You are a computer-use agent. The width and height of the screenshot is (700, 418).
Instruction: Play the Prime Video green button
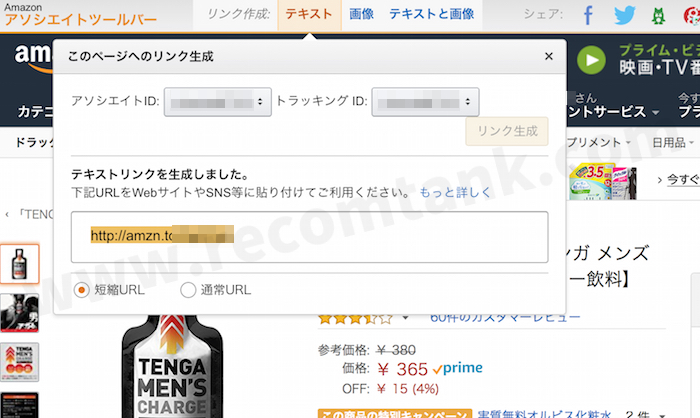pyautogui.click(x=591, y=60)
